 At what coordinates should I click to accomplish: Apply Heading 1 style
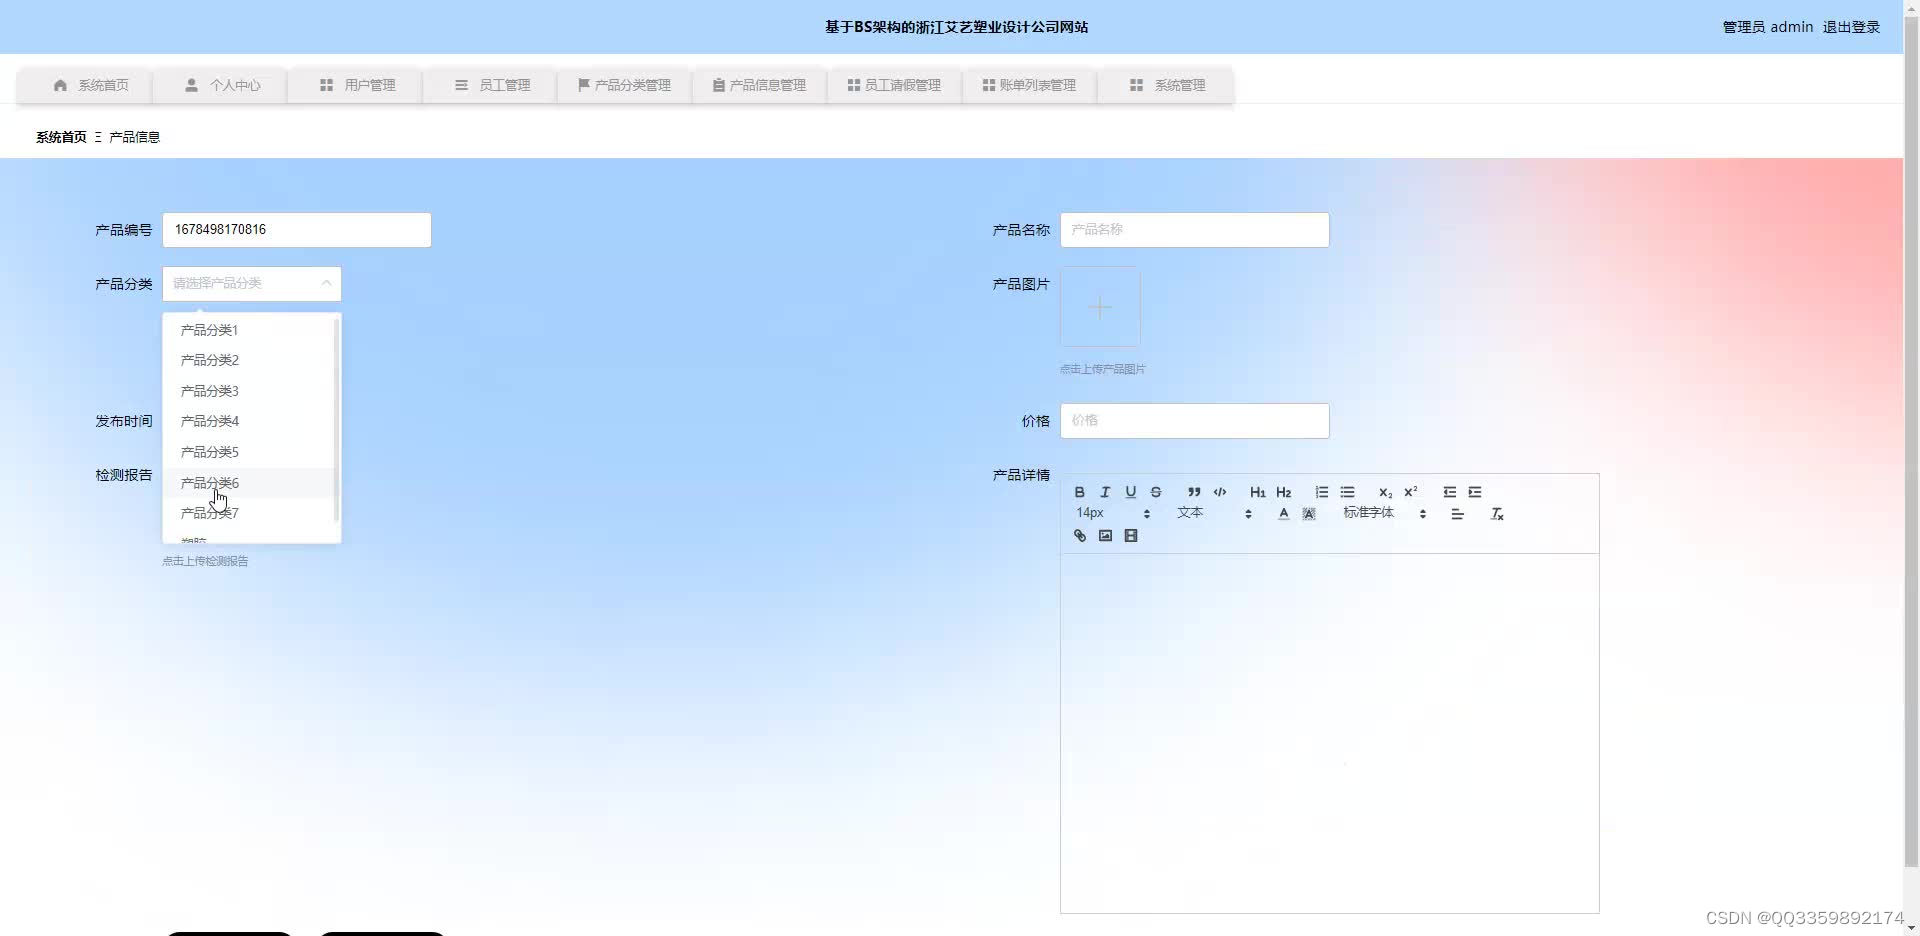point(1258,492)
